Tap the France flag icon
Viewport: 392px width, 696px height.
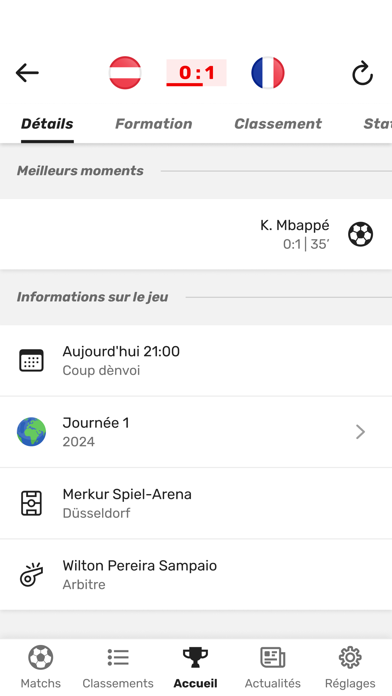point(268,73)
